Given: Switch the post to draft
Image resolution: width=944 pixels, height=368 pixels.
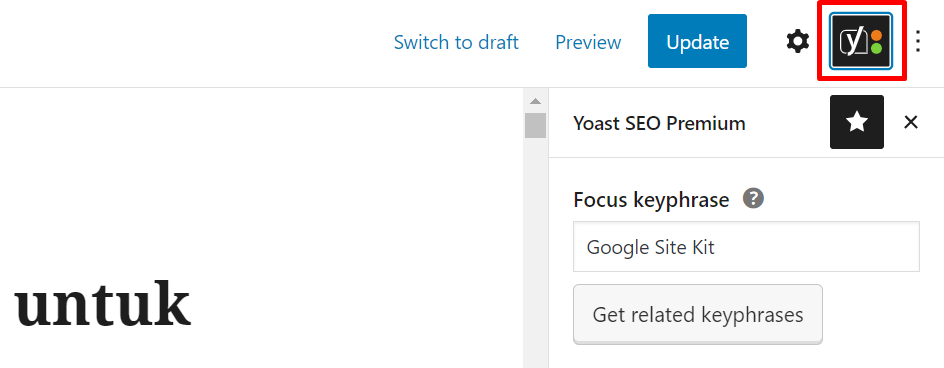Looking at the screenshot, I should click(x=456, y=42).
